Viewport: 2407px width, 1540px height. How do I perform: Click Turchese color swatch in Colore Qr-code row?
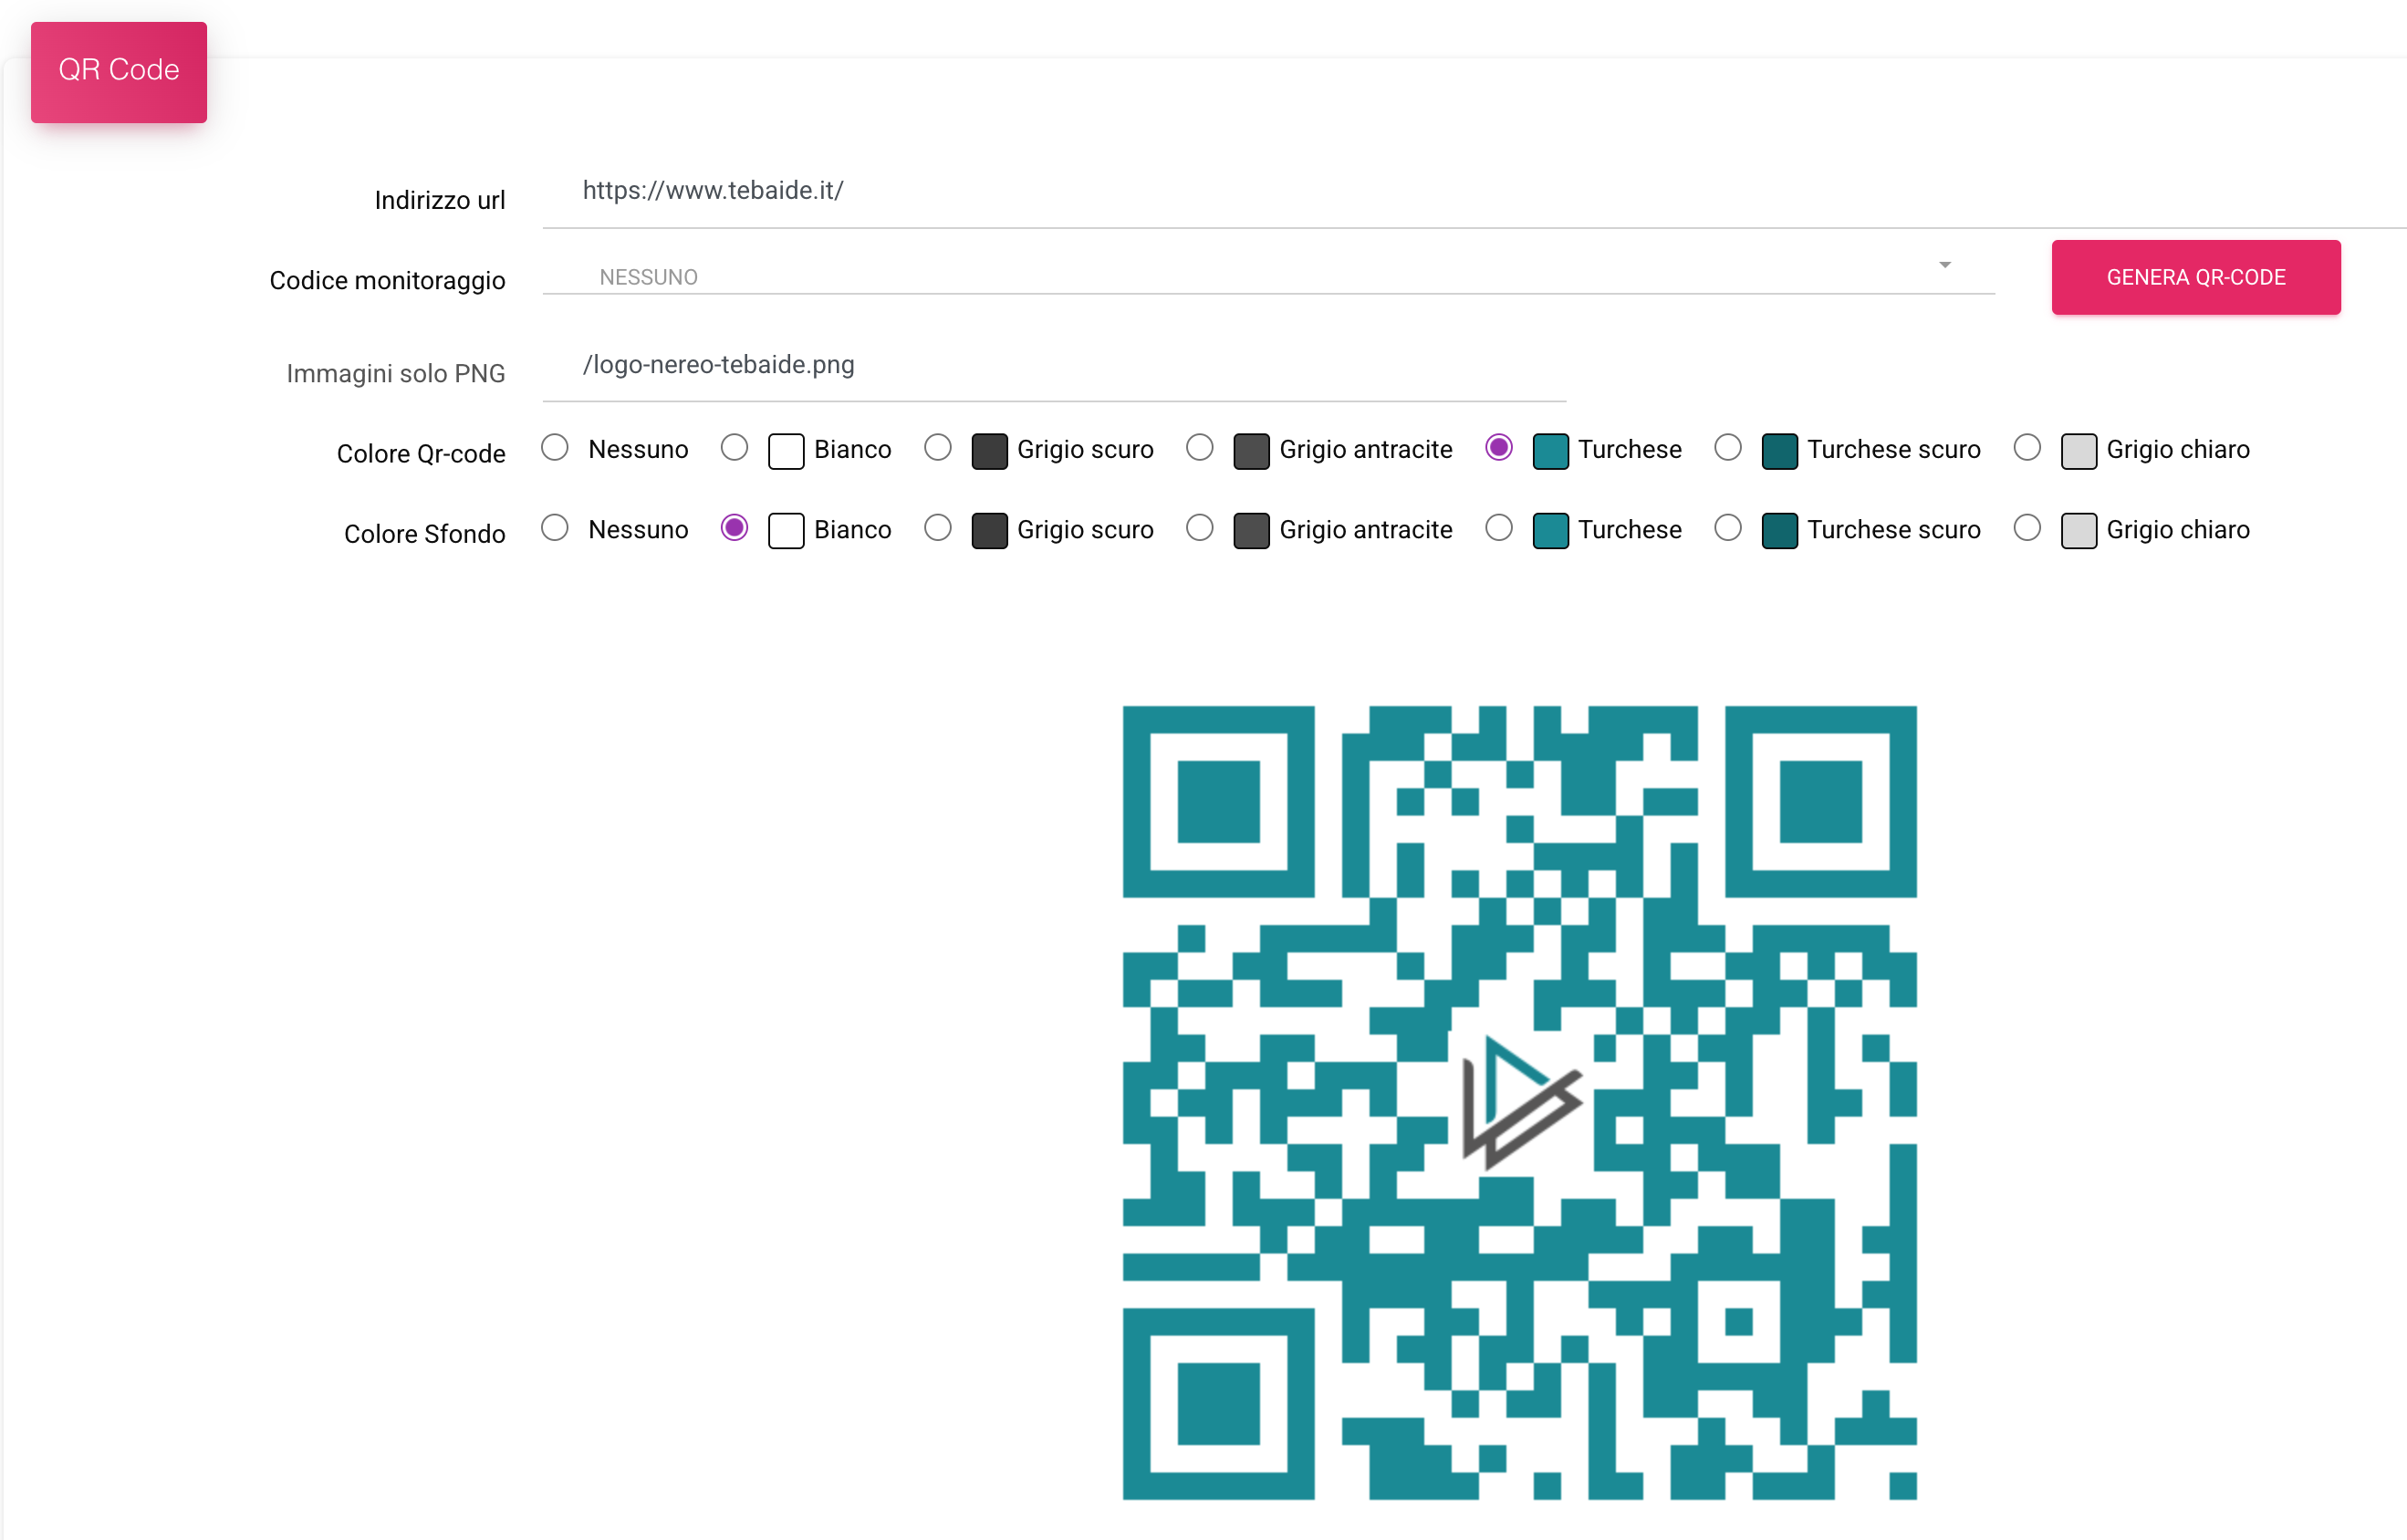click(1550, 450)
